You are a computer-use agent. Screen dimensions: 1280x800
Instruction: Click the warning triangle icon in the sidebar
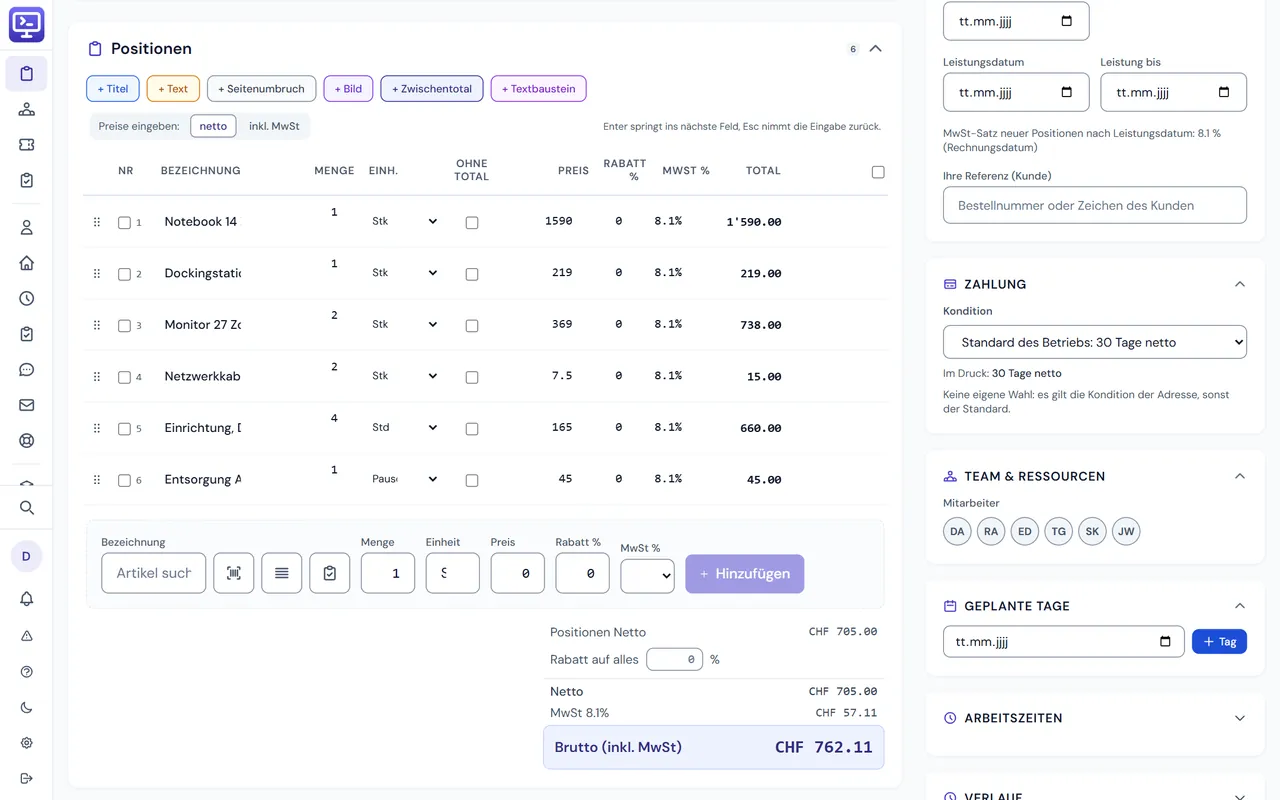coord(27,636)
